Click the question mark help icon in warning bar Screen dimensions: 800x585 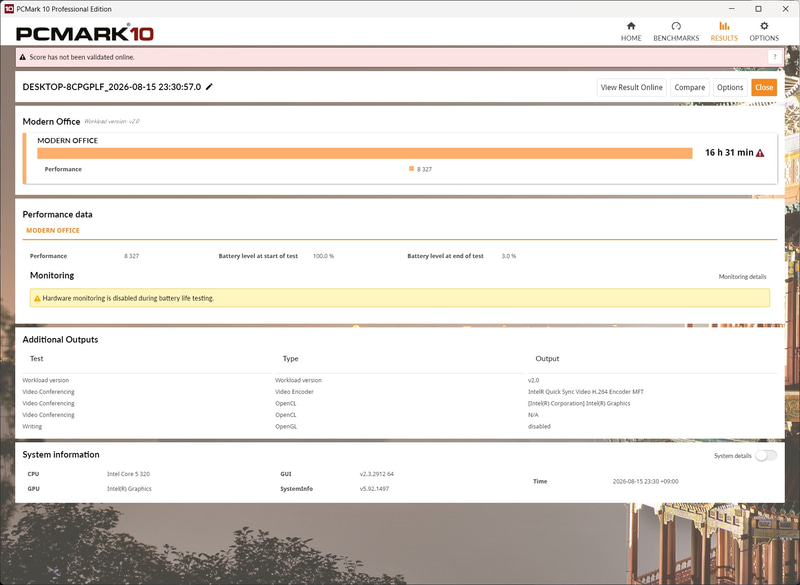click(x=774, y=57)
